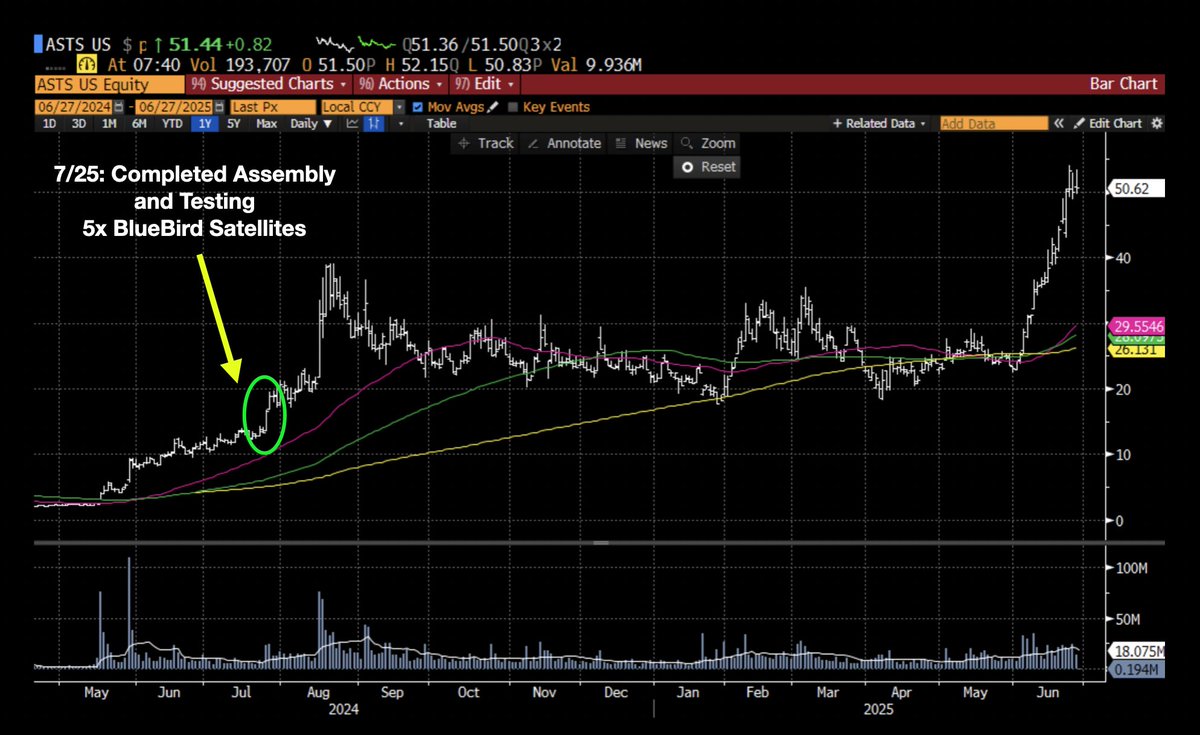Screen dimensions: 1200x735
Task: Select the Max time range
Action: [266, 124]
